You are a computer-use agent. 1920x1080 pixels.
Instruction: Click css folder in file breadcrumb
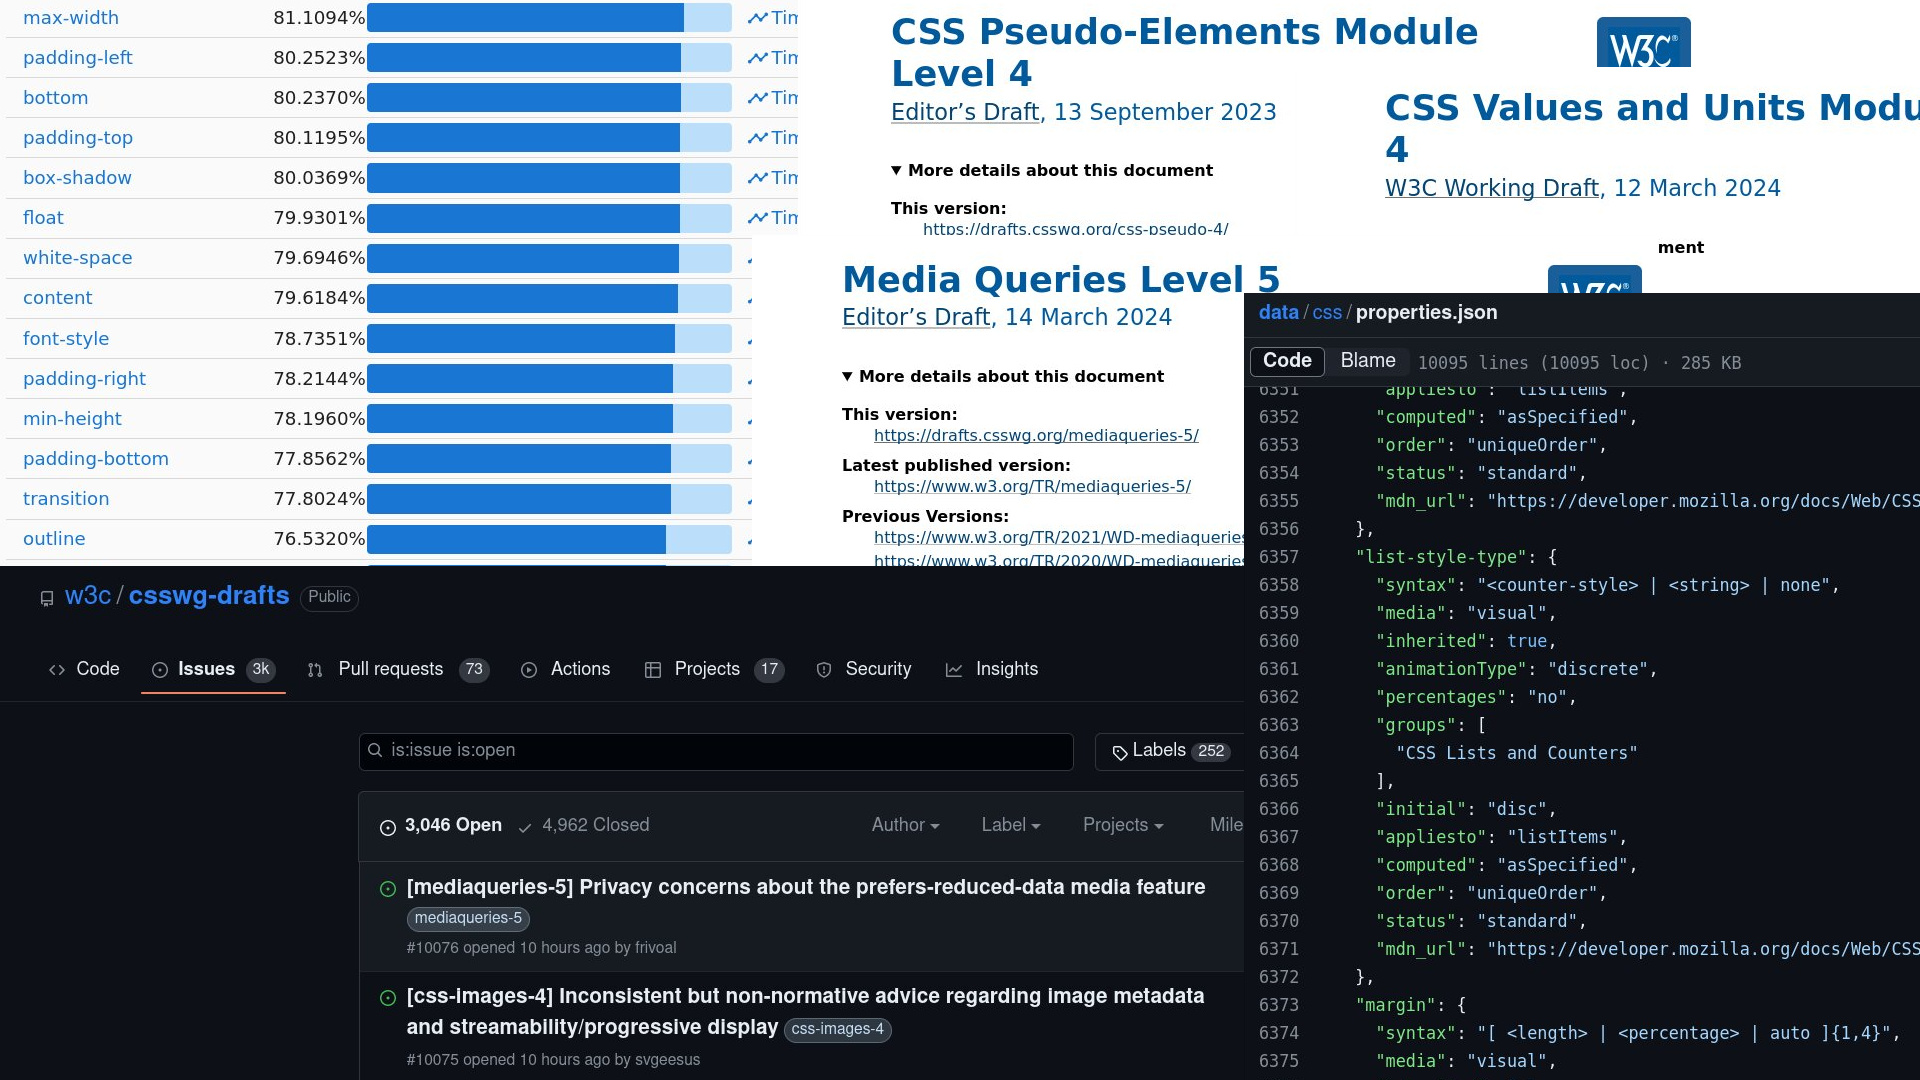(x=1327, y=313)
